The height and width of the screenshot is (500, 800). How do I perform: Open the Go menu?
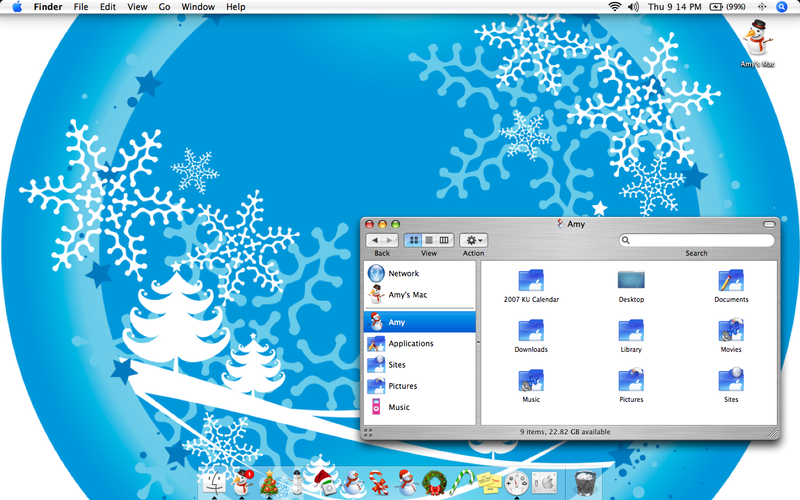pyautogui.click(x=164, y=7)
